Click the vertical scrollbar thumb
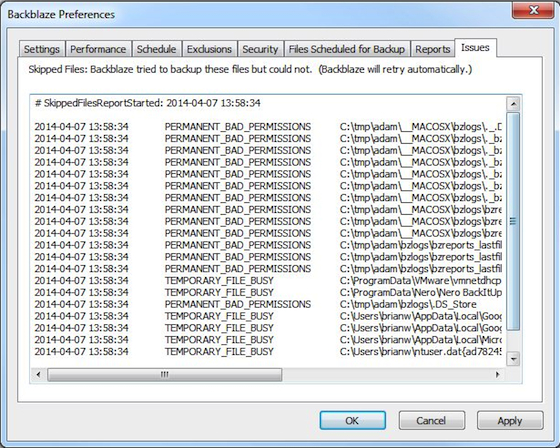The image size is (560, 448). point(513,221)
